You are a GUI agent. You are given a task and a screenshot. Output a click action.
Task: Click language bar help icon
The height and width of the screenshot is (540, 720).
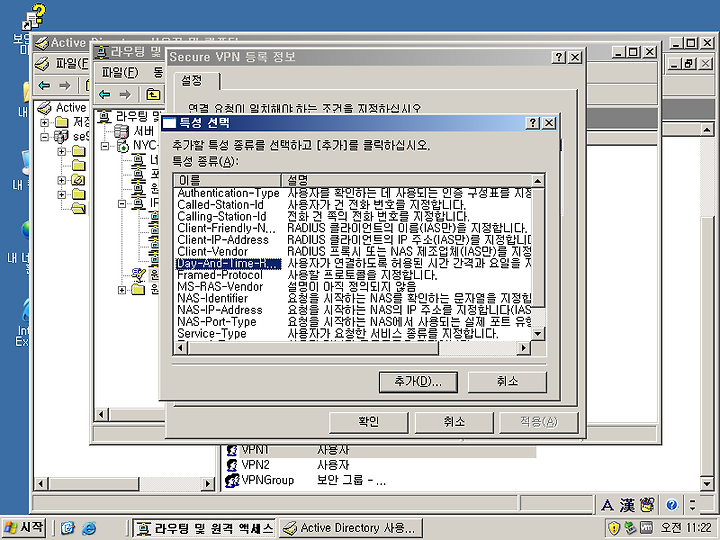(672, 505)
